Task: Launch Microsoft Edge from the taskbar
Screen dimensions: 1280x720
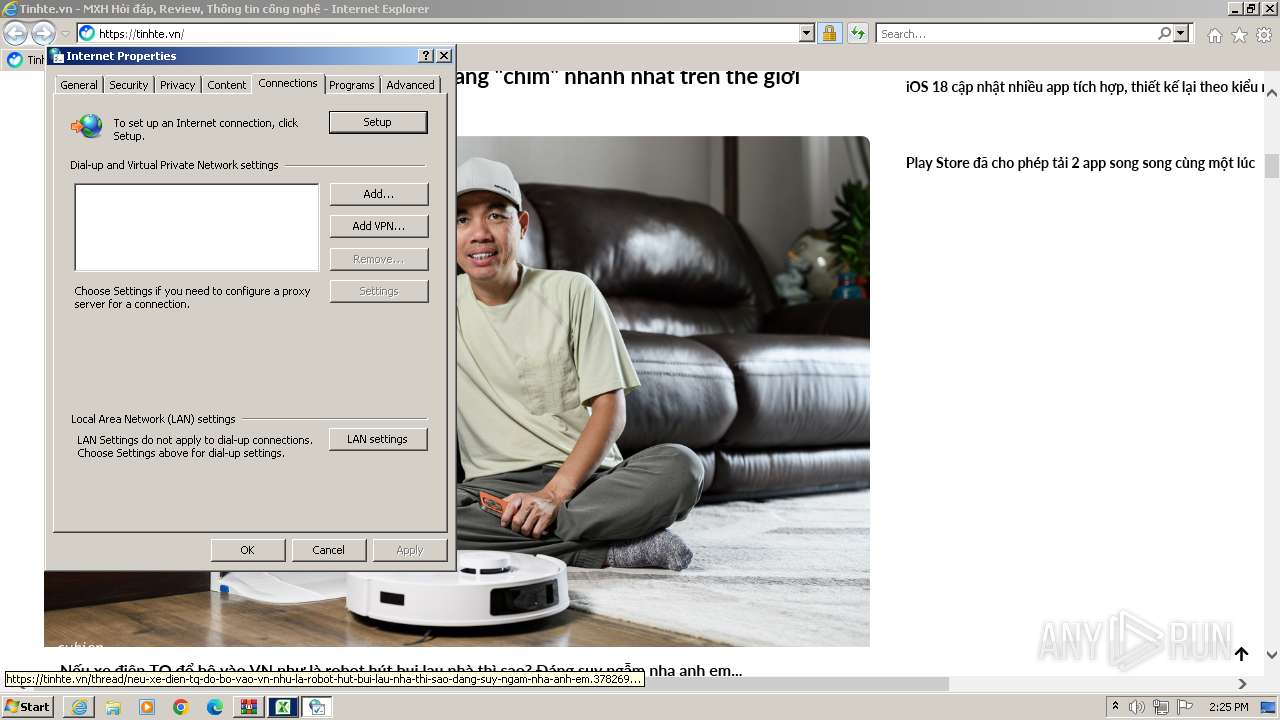Action: [215, 707]
